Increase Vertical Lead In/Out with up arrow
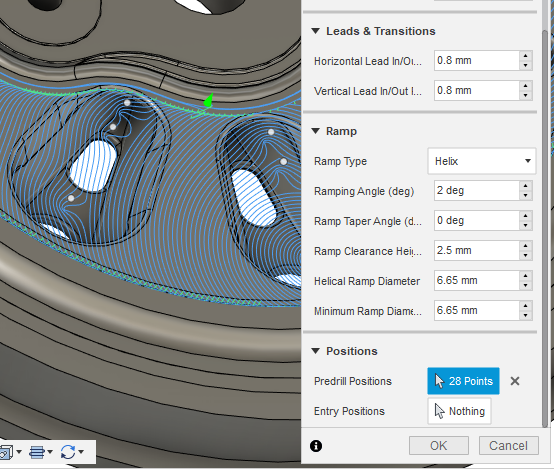 (x=526, y=86)
